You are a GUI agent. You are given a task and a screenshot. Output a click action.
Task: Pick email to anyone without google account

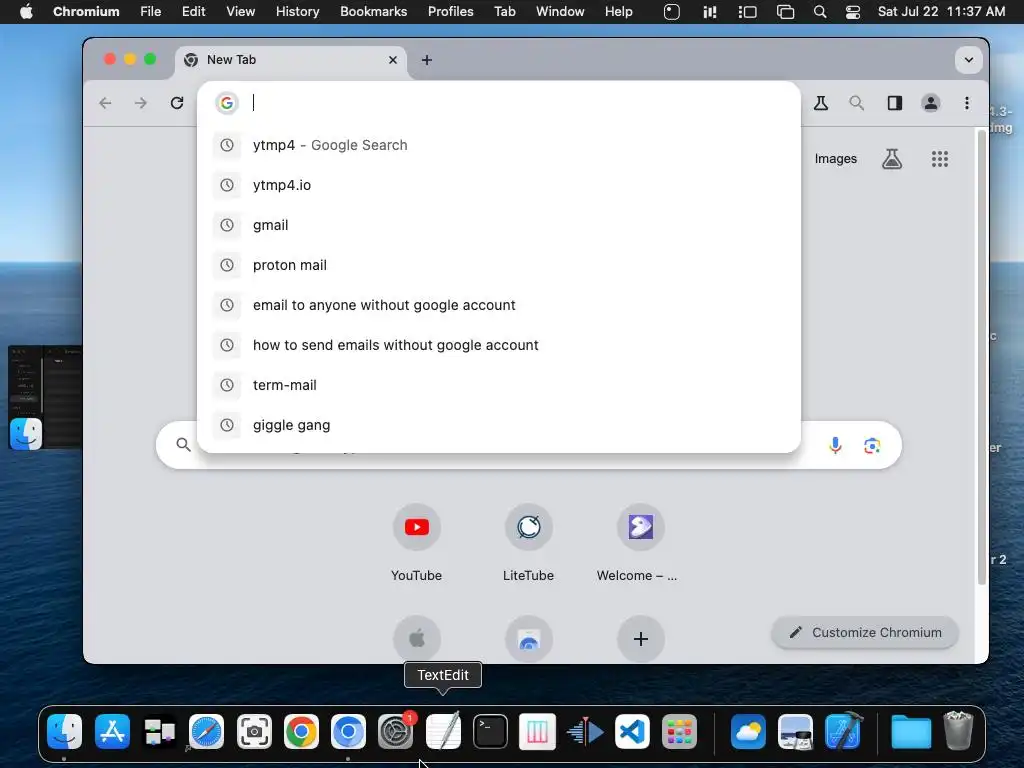pos(499,305)
